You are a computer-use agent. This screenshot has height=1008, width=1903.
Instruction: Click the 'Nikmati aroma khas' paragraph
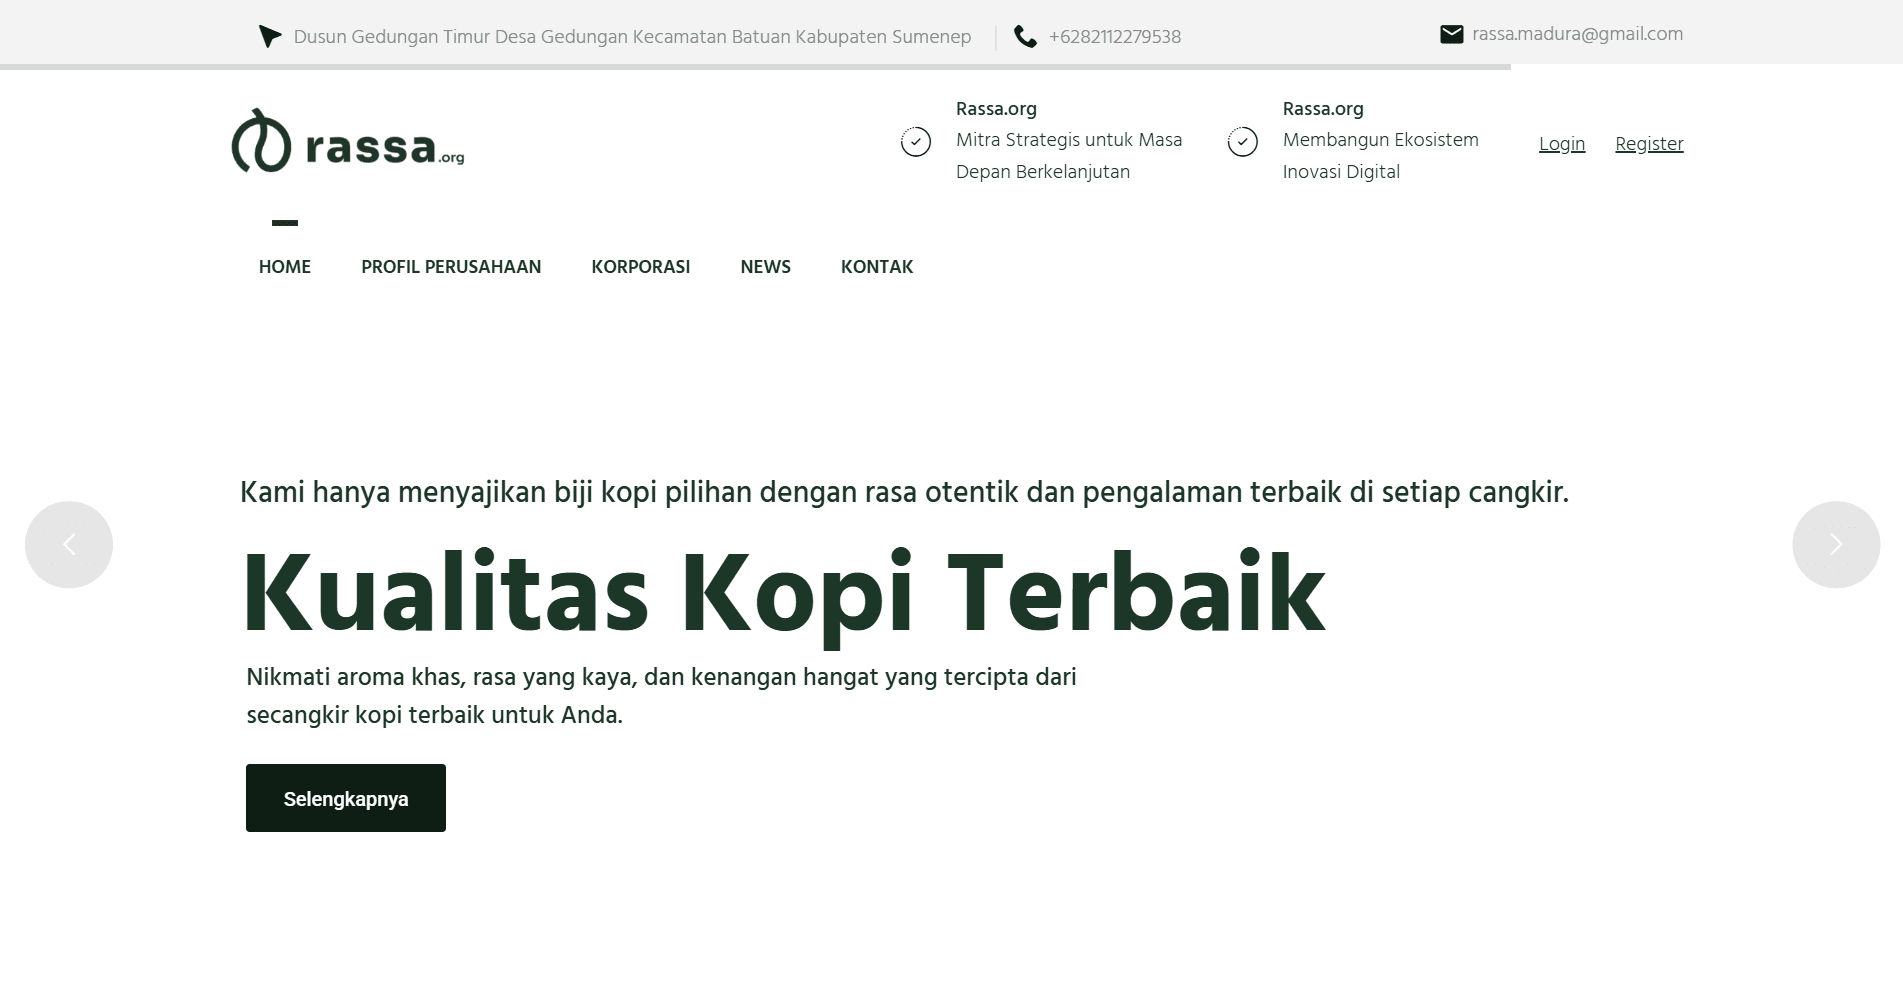click(661, 696)
